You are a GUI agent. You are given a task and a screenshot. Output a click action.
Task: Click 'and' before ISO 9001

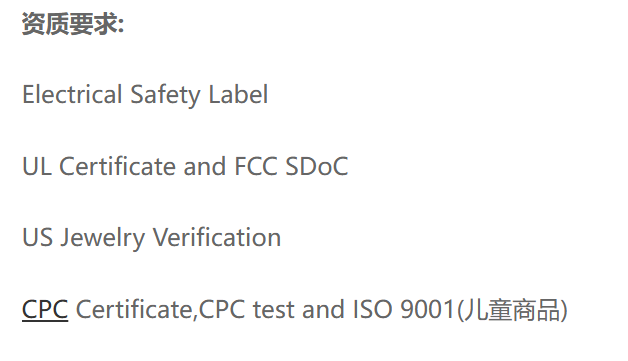[x=323, y=309]
